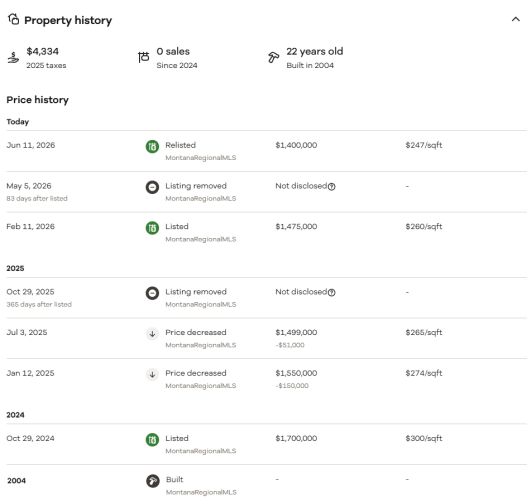The height and width of the screenshot is (500, 527).
Task: Open the Not disclosed help icon, Oct 29, 2025
Action: coord(331,293)
